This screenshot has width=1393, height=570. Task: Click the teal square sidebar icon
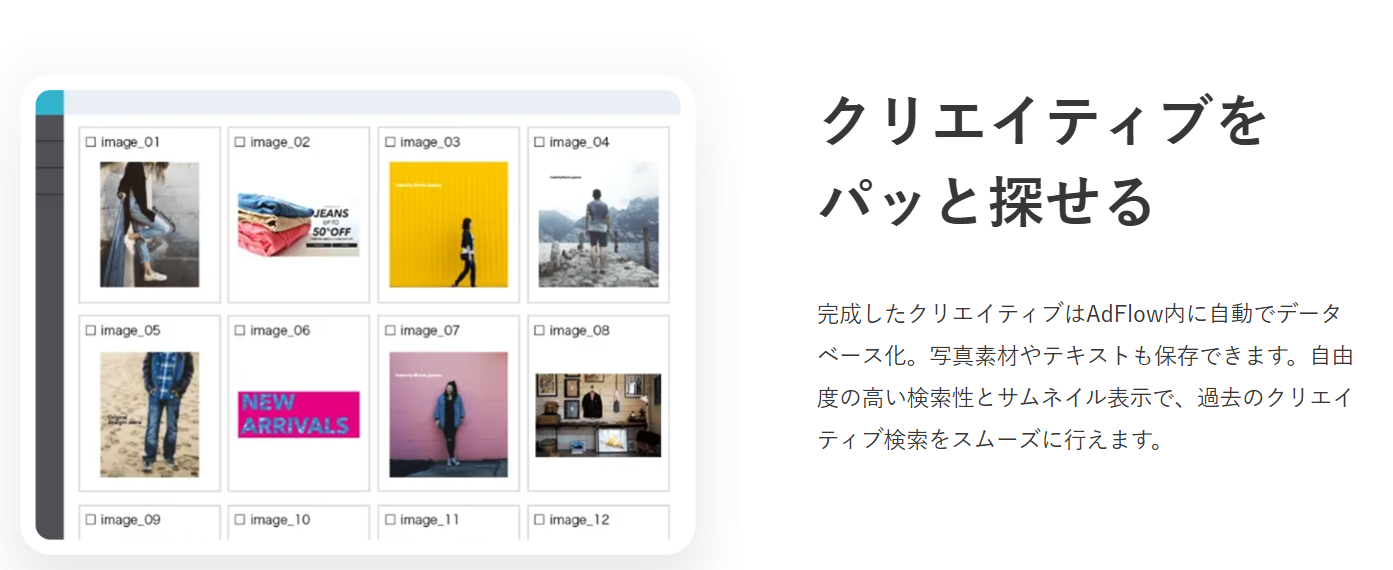[x=49, y=102]
